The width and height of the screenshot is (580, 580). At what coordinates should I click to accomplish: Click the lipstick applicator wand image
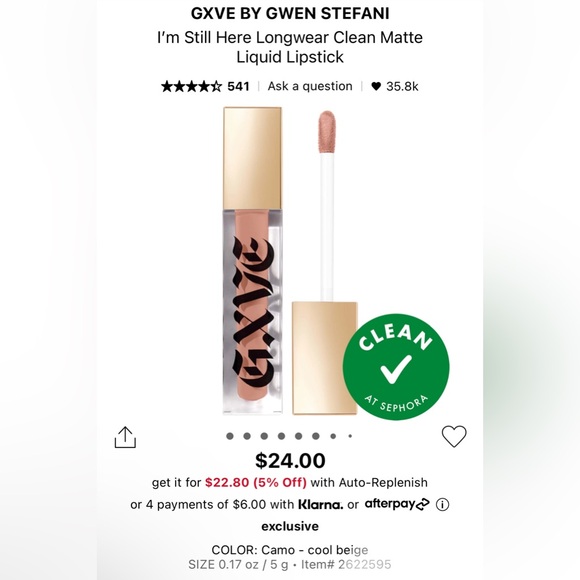[325, 262]
